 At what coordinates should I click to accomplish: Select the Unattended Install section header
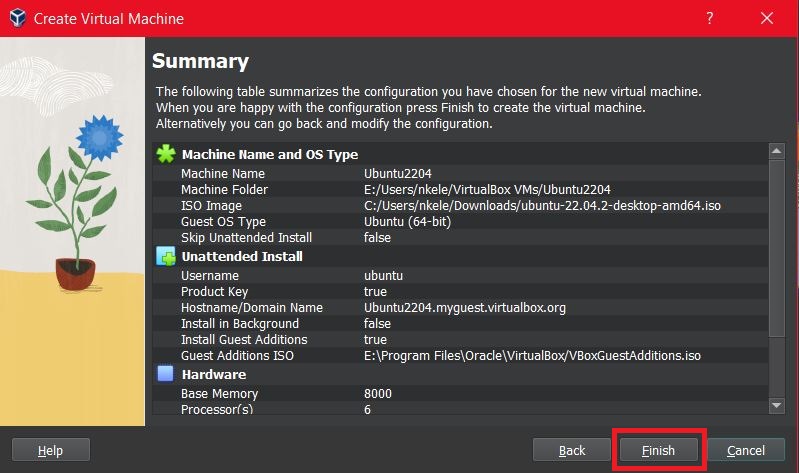pyautogui.click(x=242, y=256)
